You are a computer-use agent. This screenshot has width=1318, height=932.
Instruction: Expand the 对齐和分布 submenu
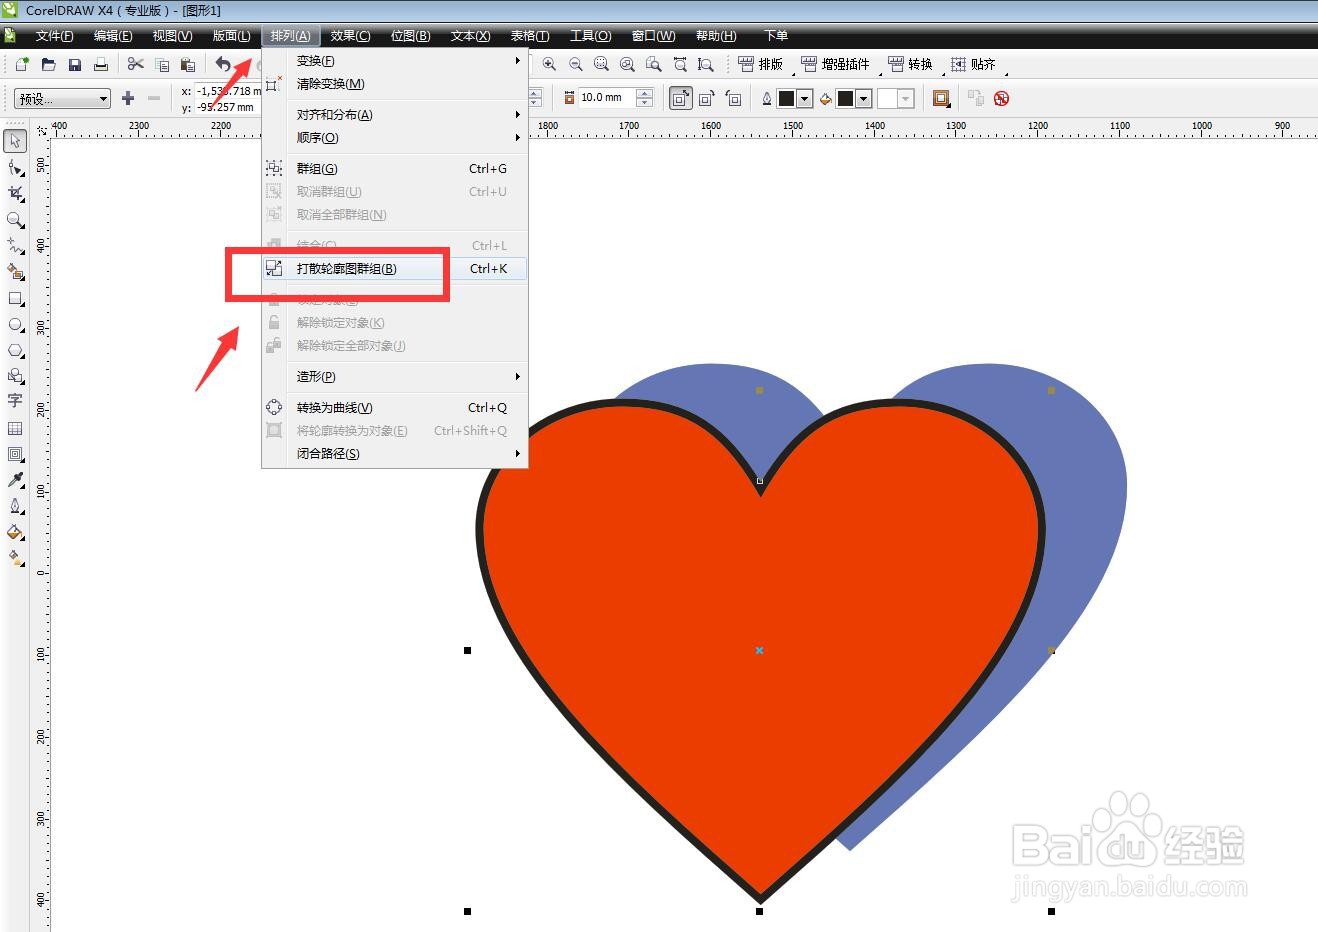[x=394, y=115]
